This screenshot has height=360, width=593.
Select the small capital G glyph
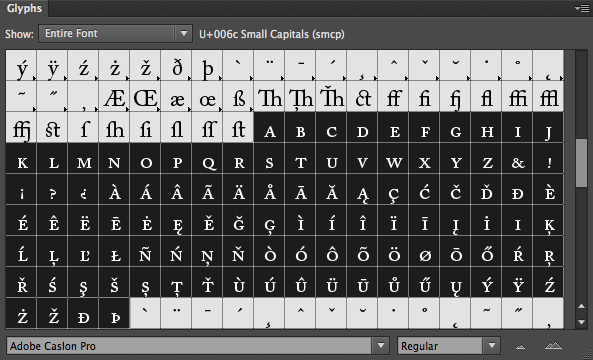click(455, 127)
